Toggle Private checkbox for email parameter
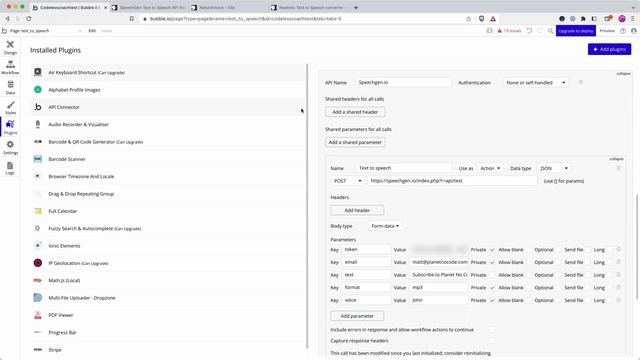This screenshot has width=640, height=360. (x=492, y=262)
